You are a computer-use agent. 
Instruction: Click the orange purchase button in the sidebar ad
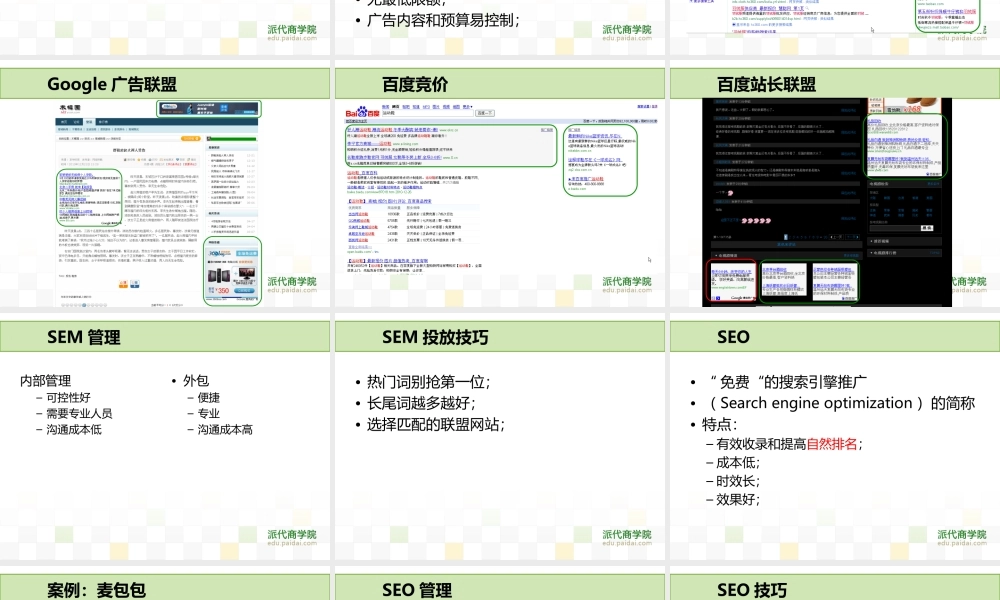click(x=243, y=291)
